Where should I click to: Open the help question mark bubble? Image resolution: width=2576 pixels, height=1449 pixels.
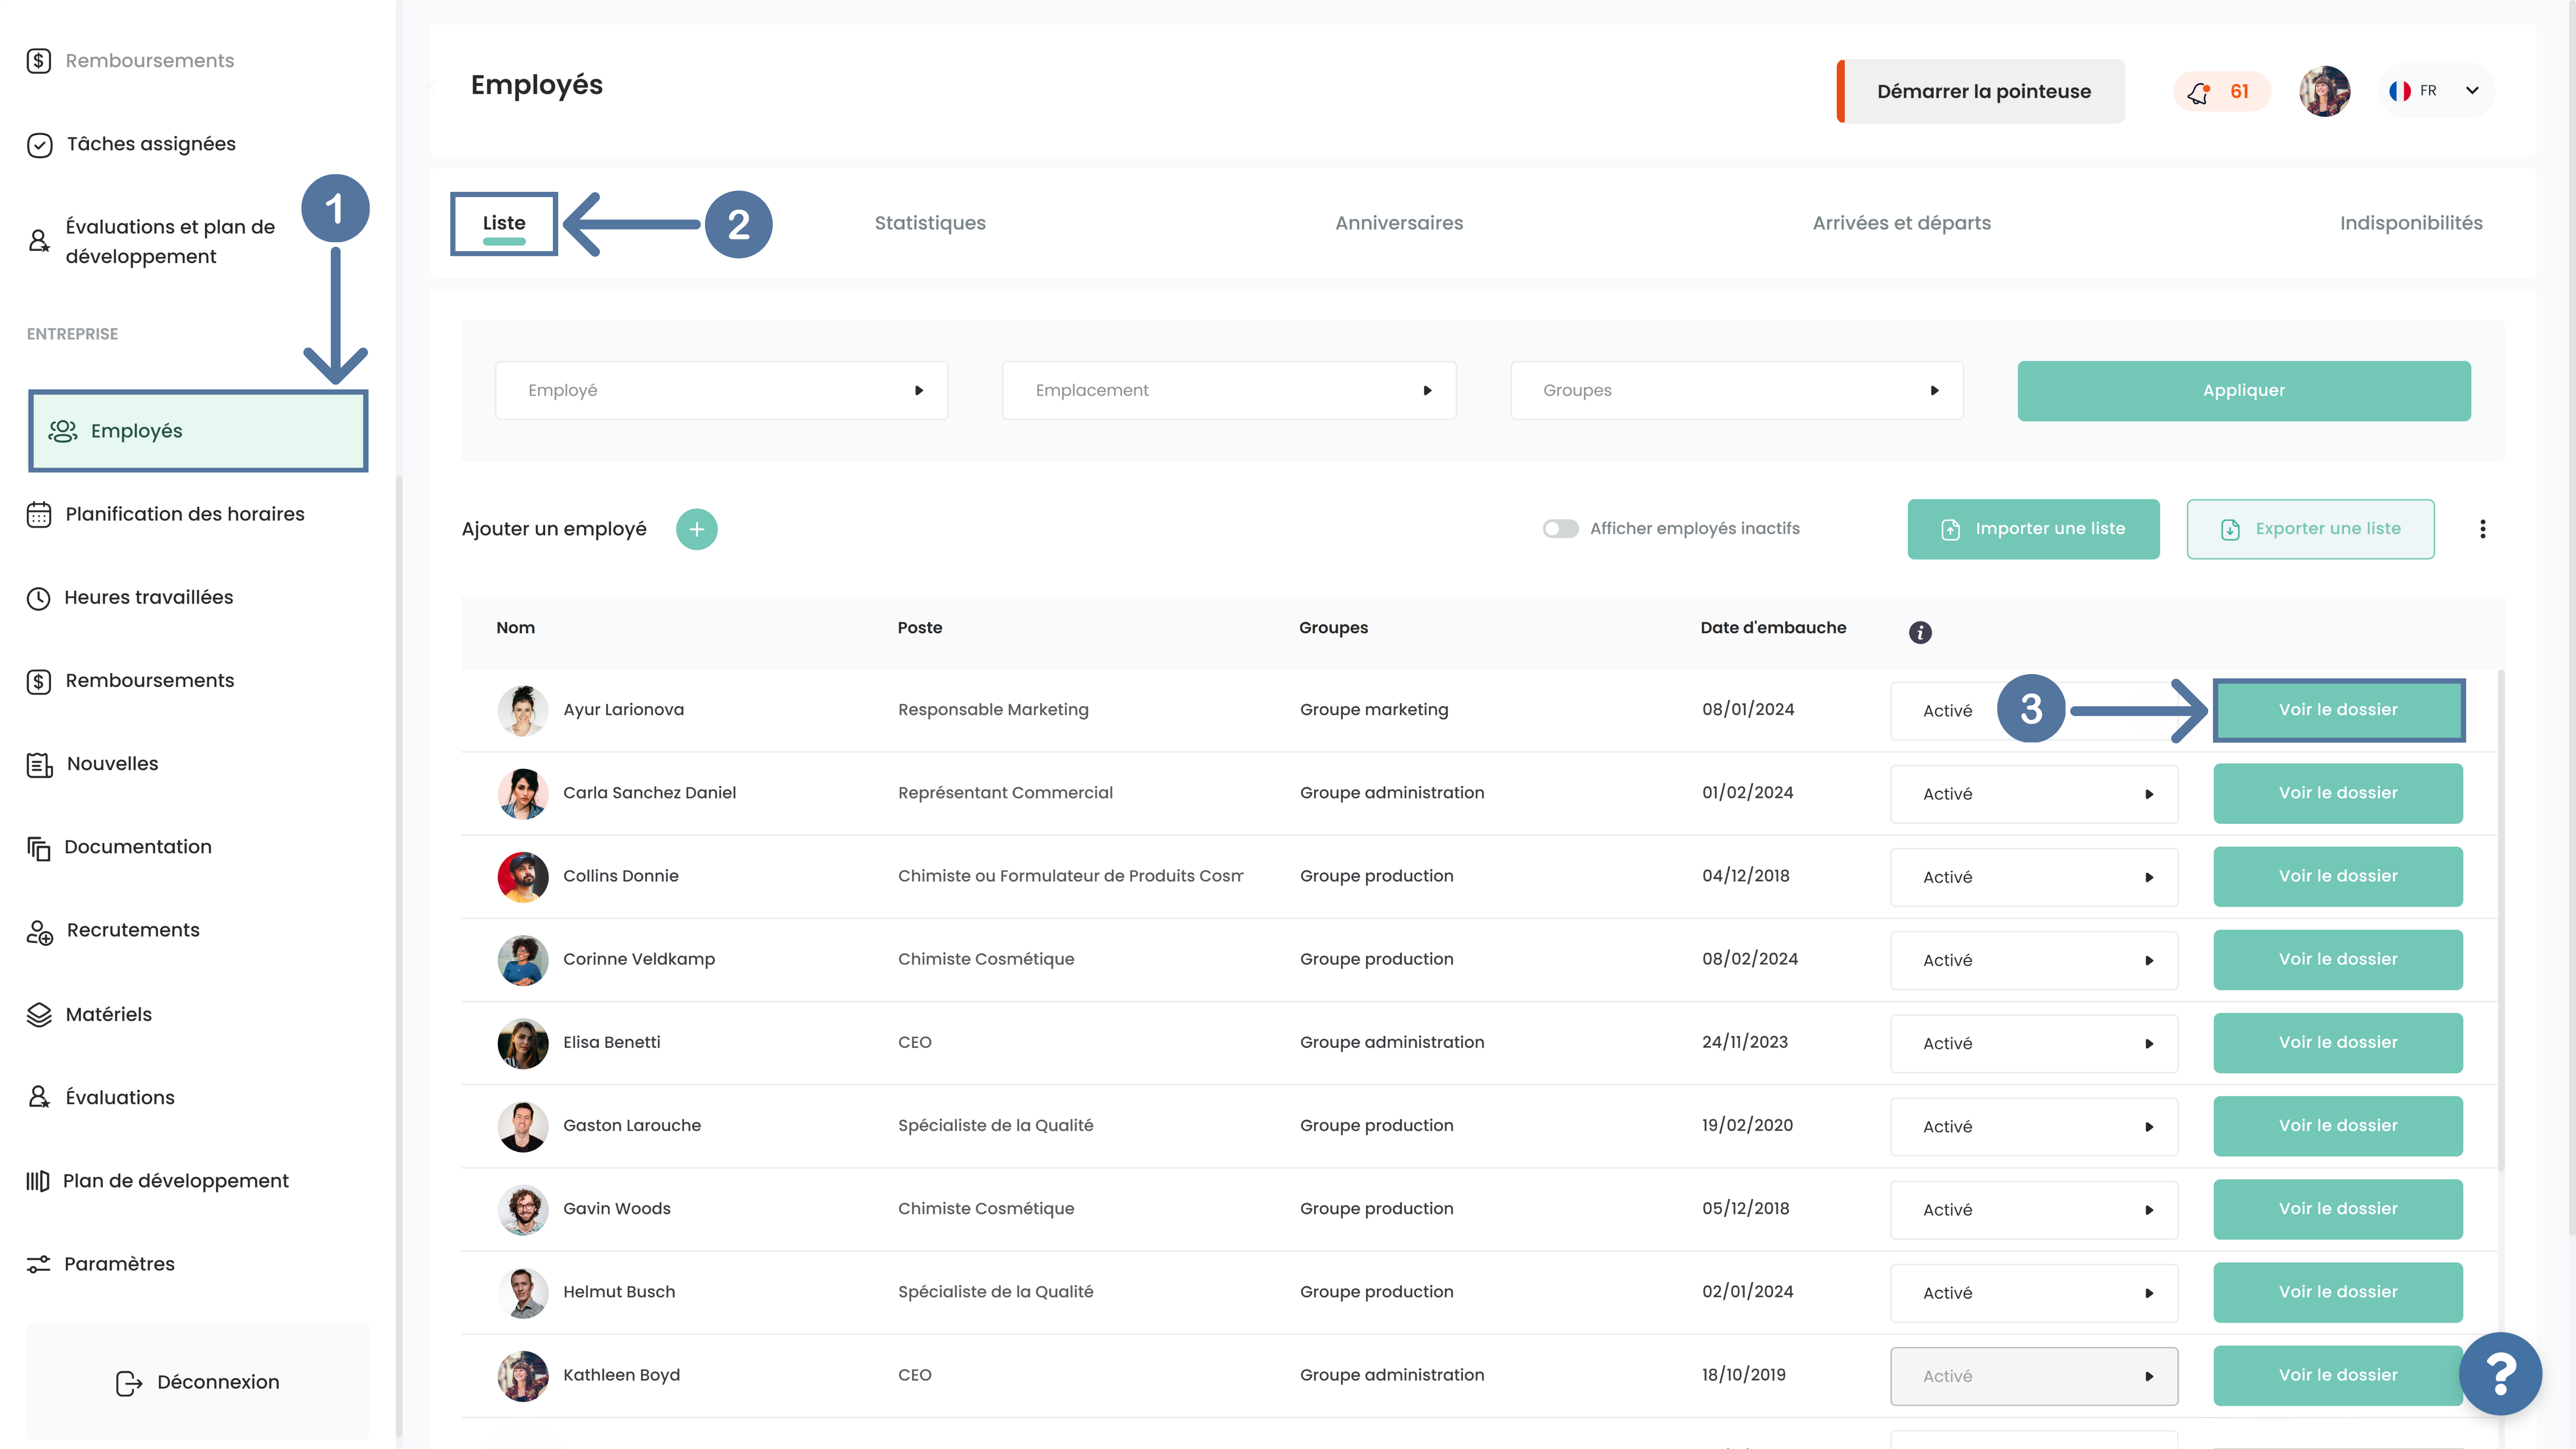(2500, 1374)
